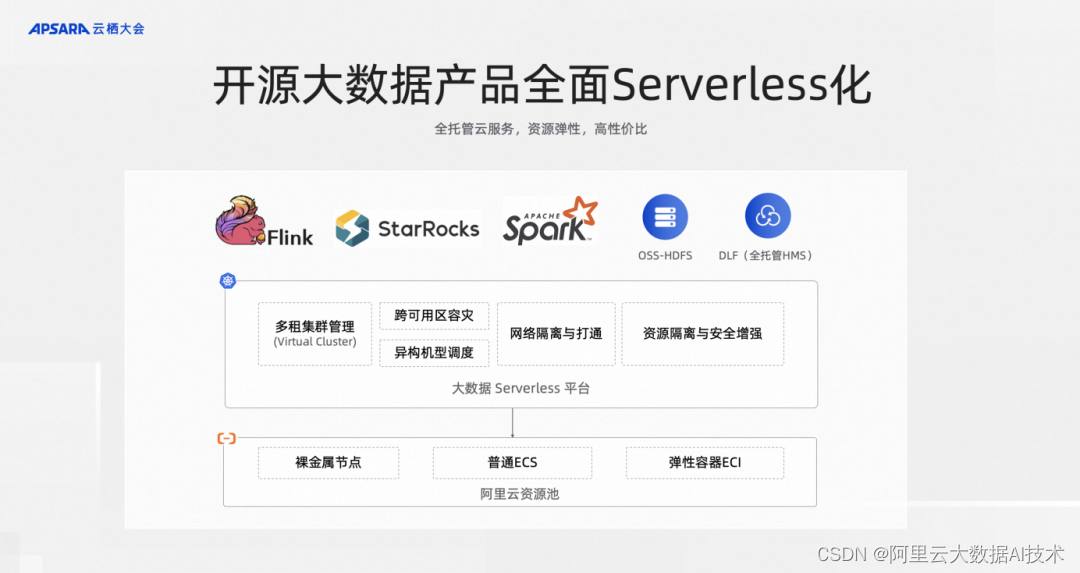The image size is (1080, 573).
Task: Select the 裸金属节点 box
Action: coord(329,463)
